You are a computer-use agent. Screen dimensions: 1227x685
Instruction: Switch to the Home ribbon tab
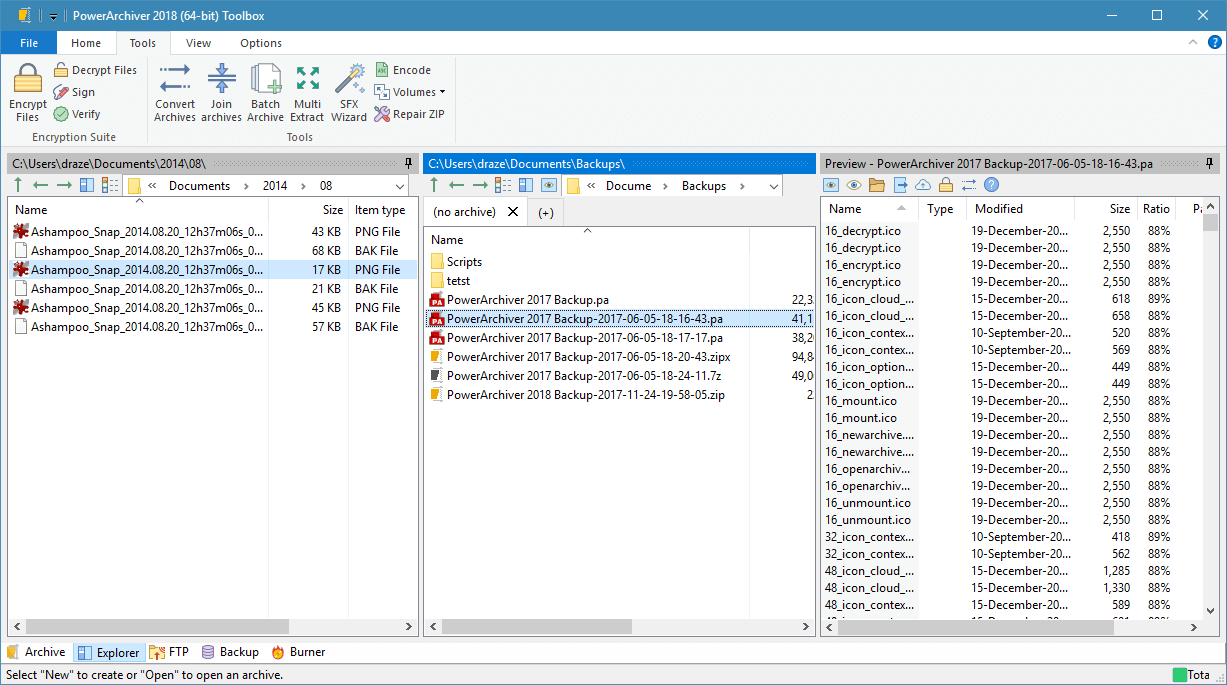pyautogui.click(x=86, y=43)
